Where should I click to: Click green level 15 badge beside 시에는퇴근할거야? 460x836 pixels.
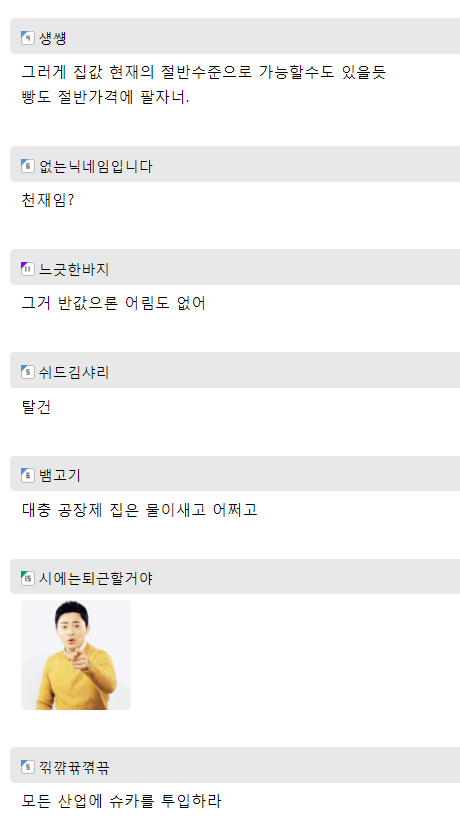click(x=28, y=578)
